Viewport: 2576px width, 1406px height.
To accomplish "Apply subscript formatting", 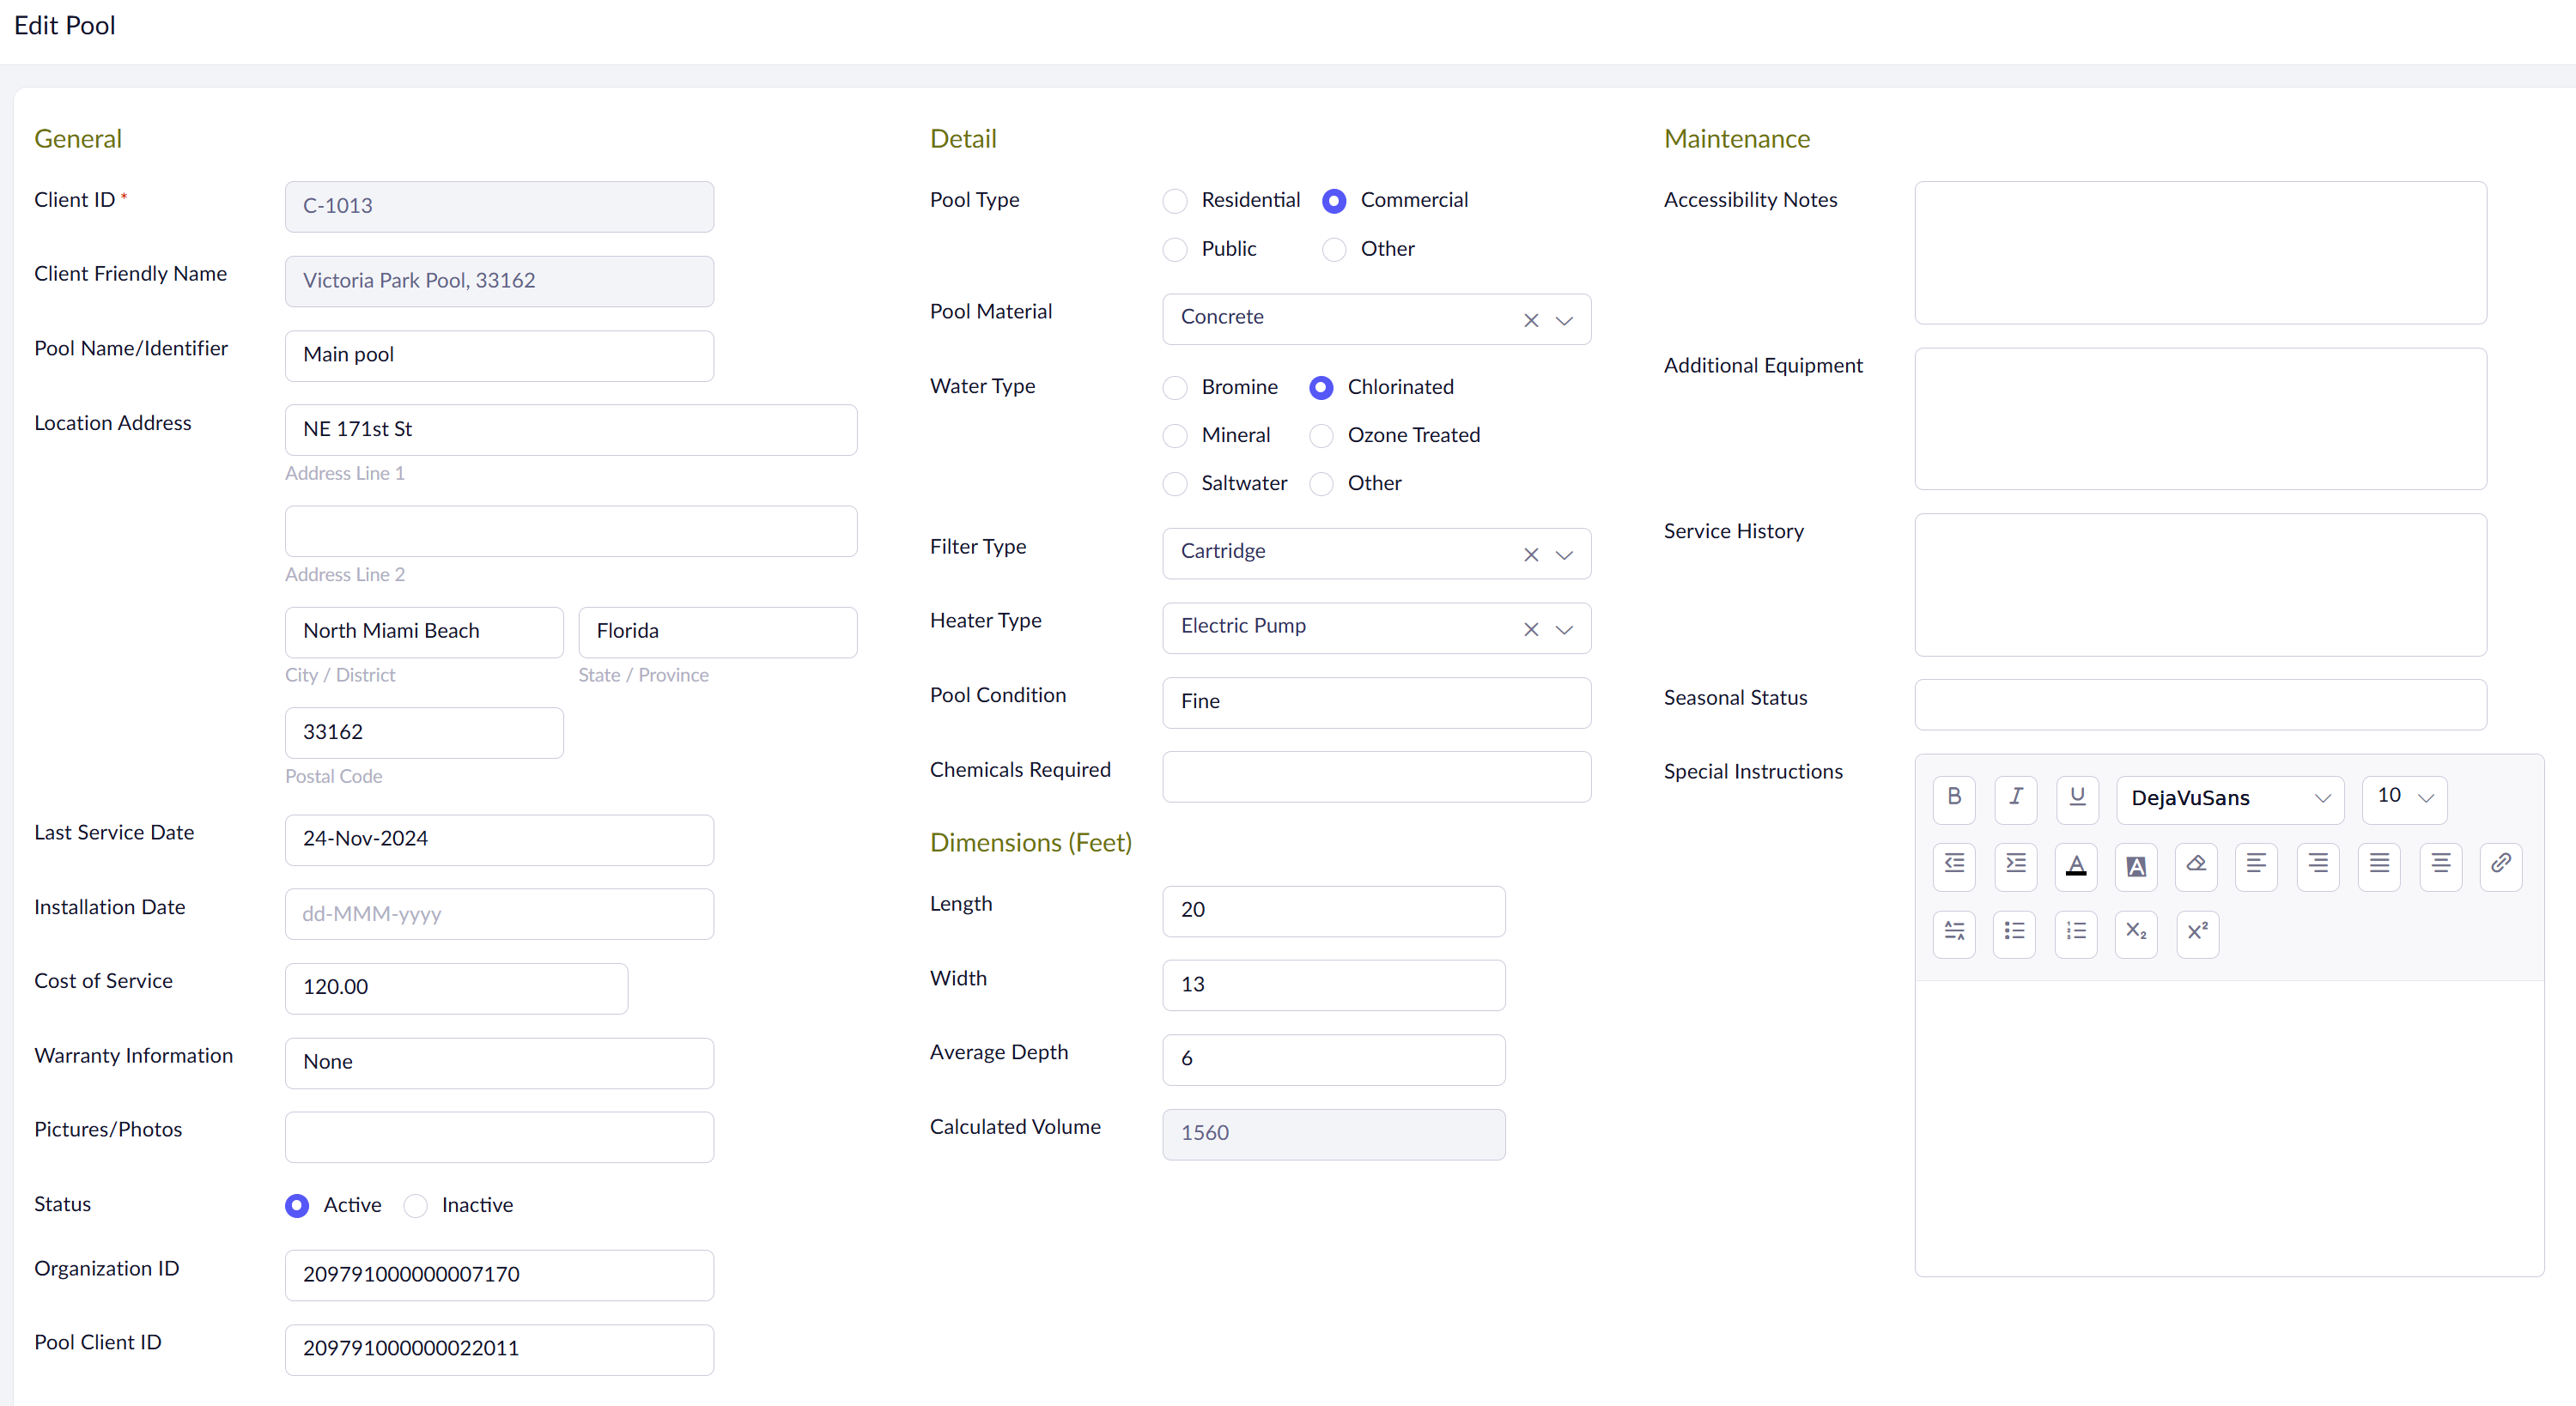I will tap(2136, 932).
